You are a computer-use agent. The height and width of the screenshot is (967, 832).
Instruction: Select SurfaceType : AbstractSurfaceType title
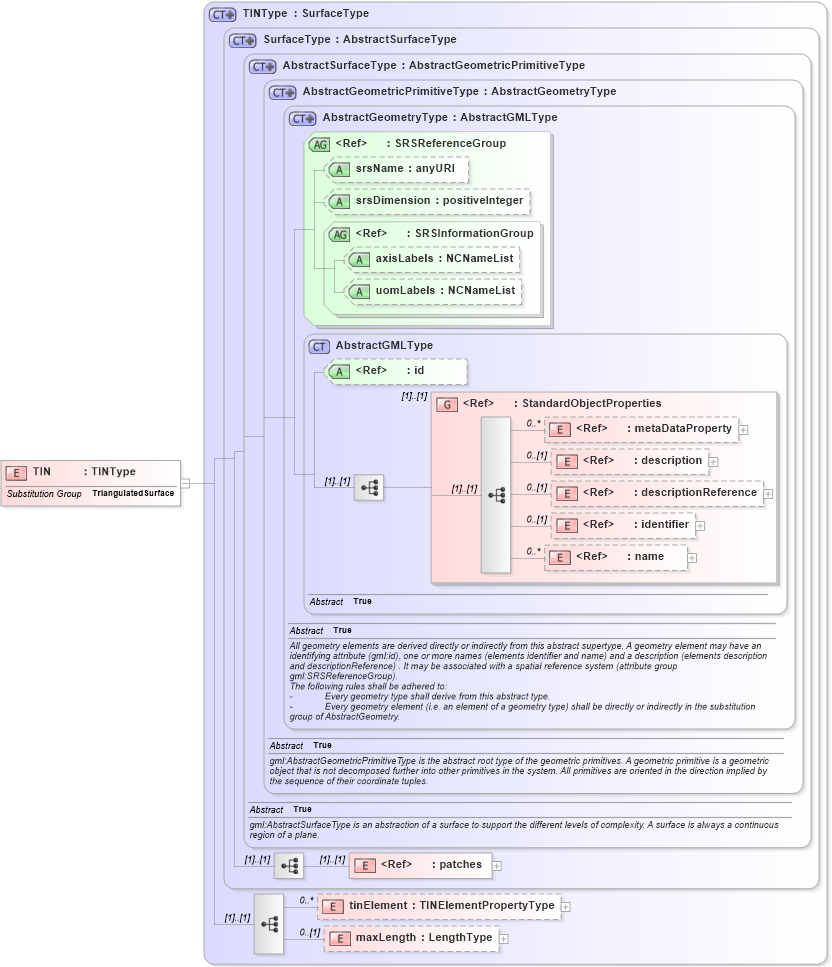[360, 39]
